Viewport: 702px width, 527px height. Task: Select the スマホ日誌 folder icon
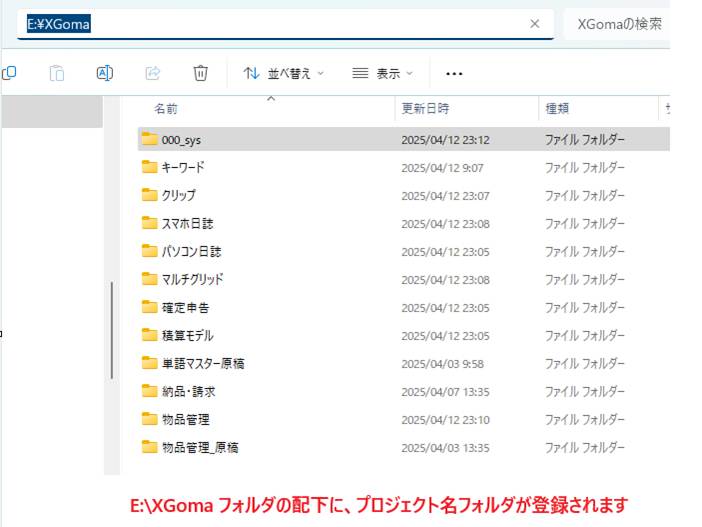(150, 223)
